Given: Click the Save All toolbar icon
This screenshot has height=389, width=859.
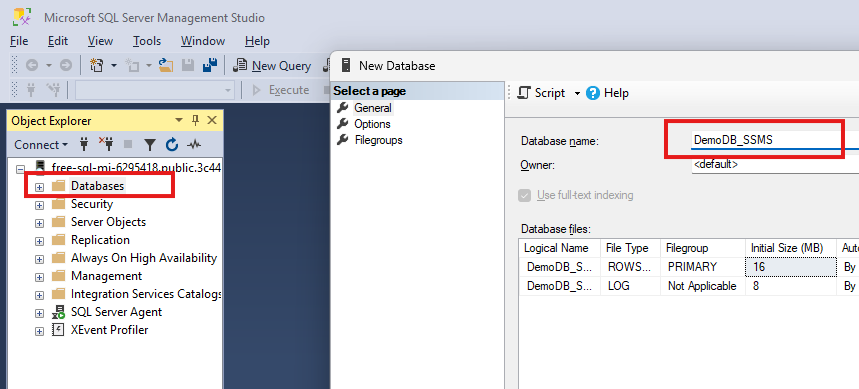Looking at the screenshot, I should [210, 66].
